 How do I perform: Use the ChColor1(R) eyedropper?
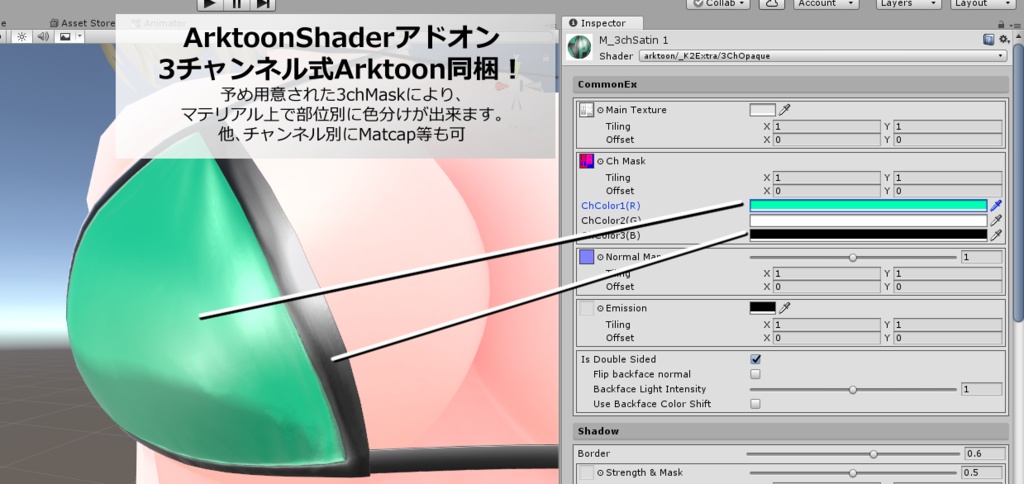996,206
